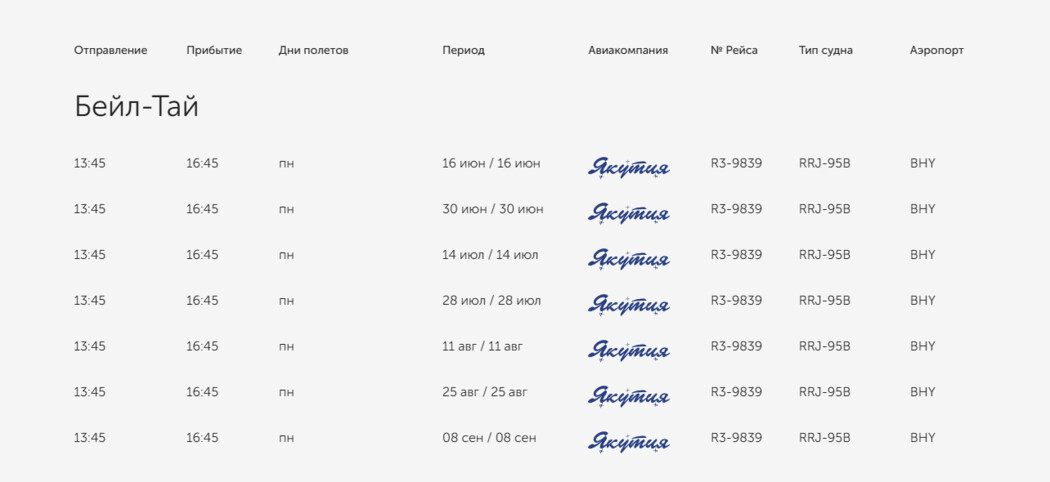Click the Аэропорт column header
The height and width of the screenshot is (482, 1050).
(x=937, y=51)
